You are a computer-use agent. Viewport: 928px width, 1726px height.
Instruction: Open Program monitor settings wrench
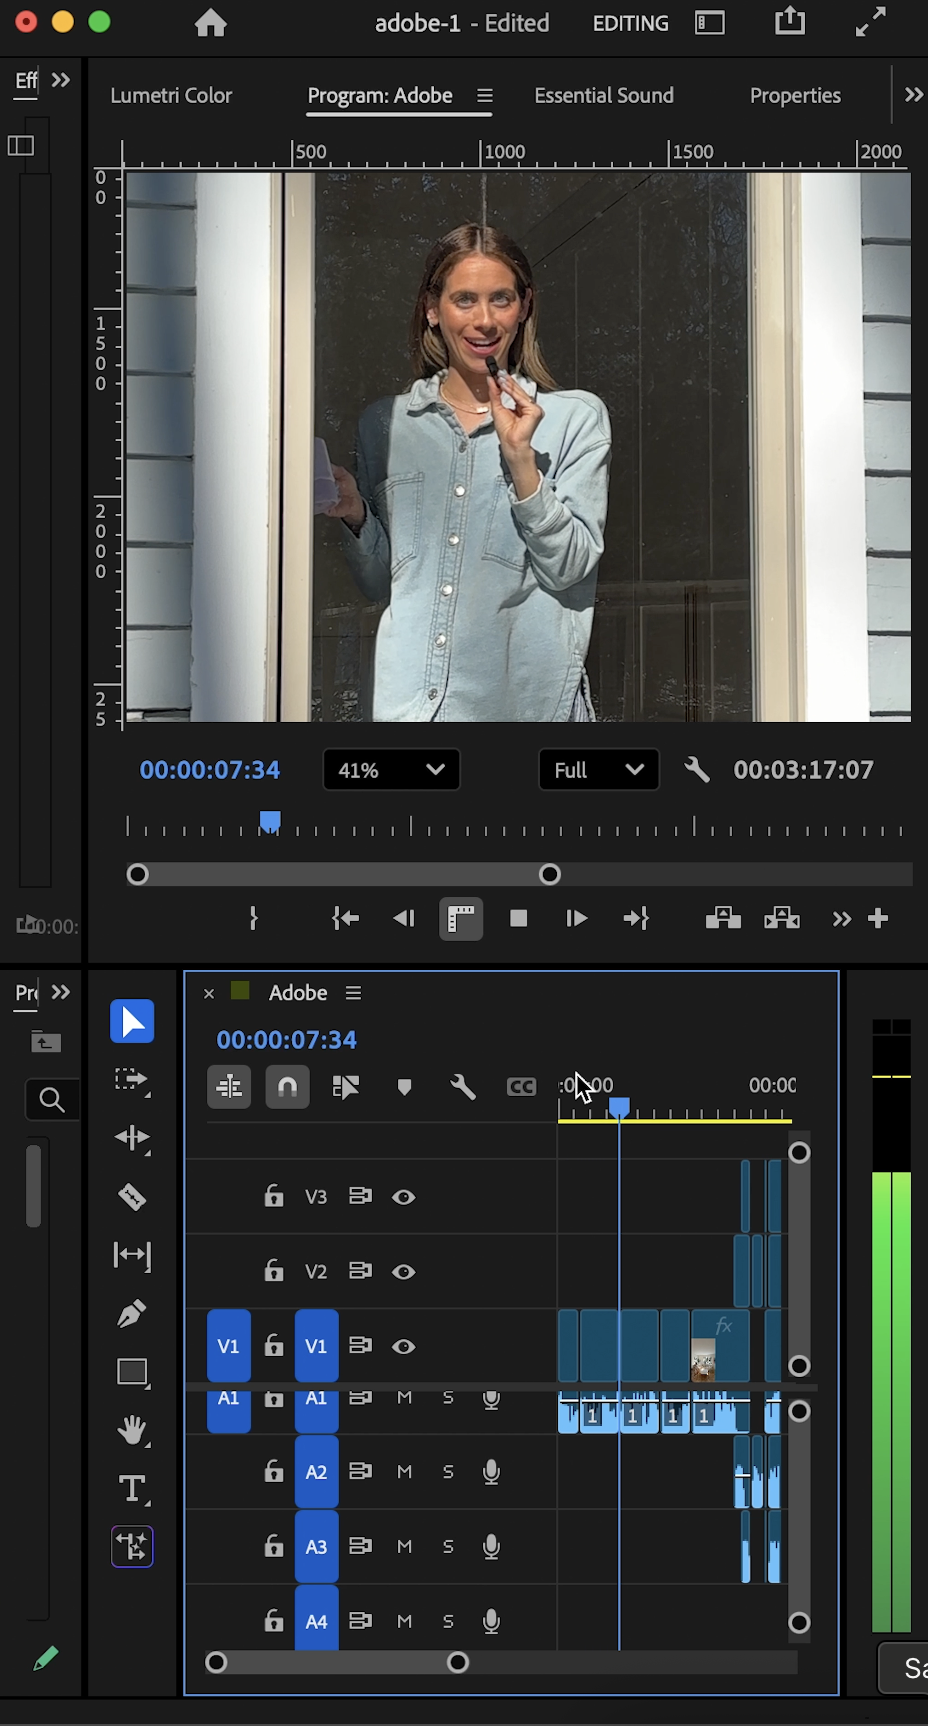(697, 769)
